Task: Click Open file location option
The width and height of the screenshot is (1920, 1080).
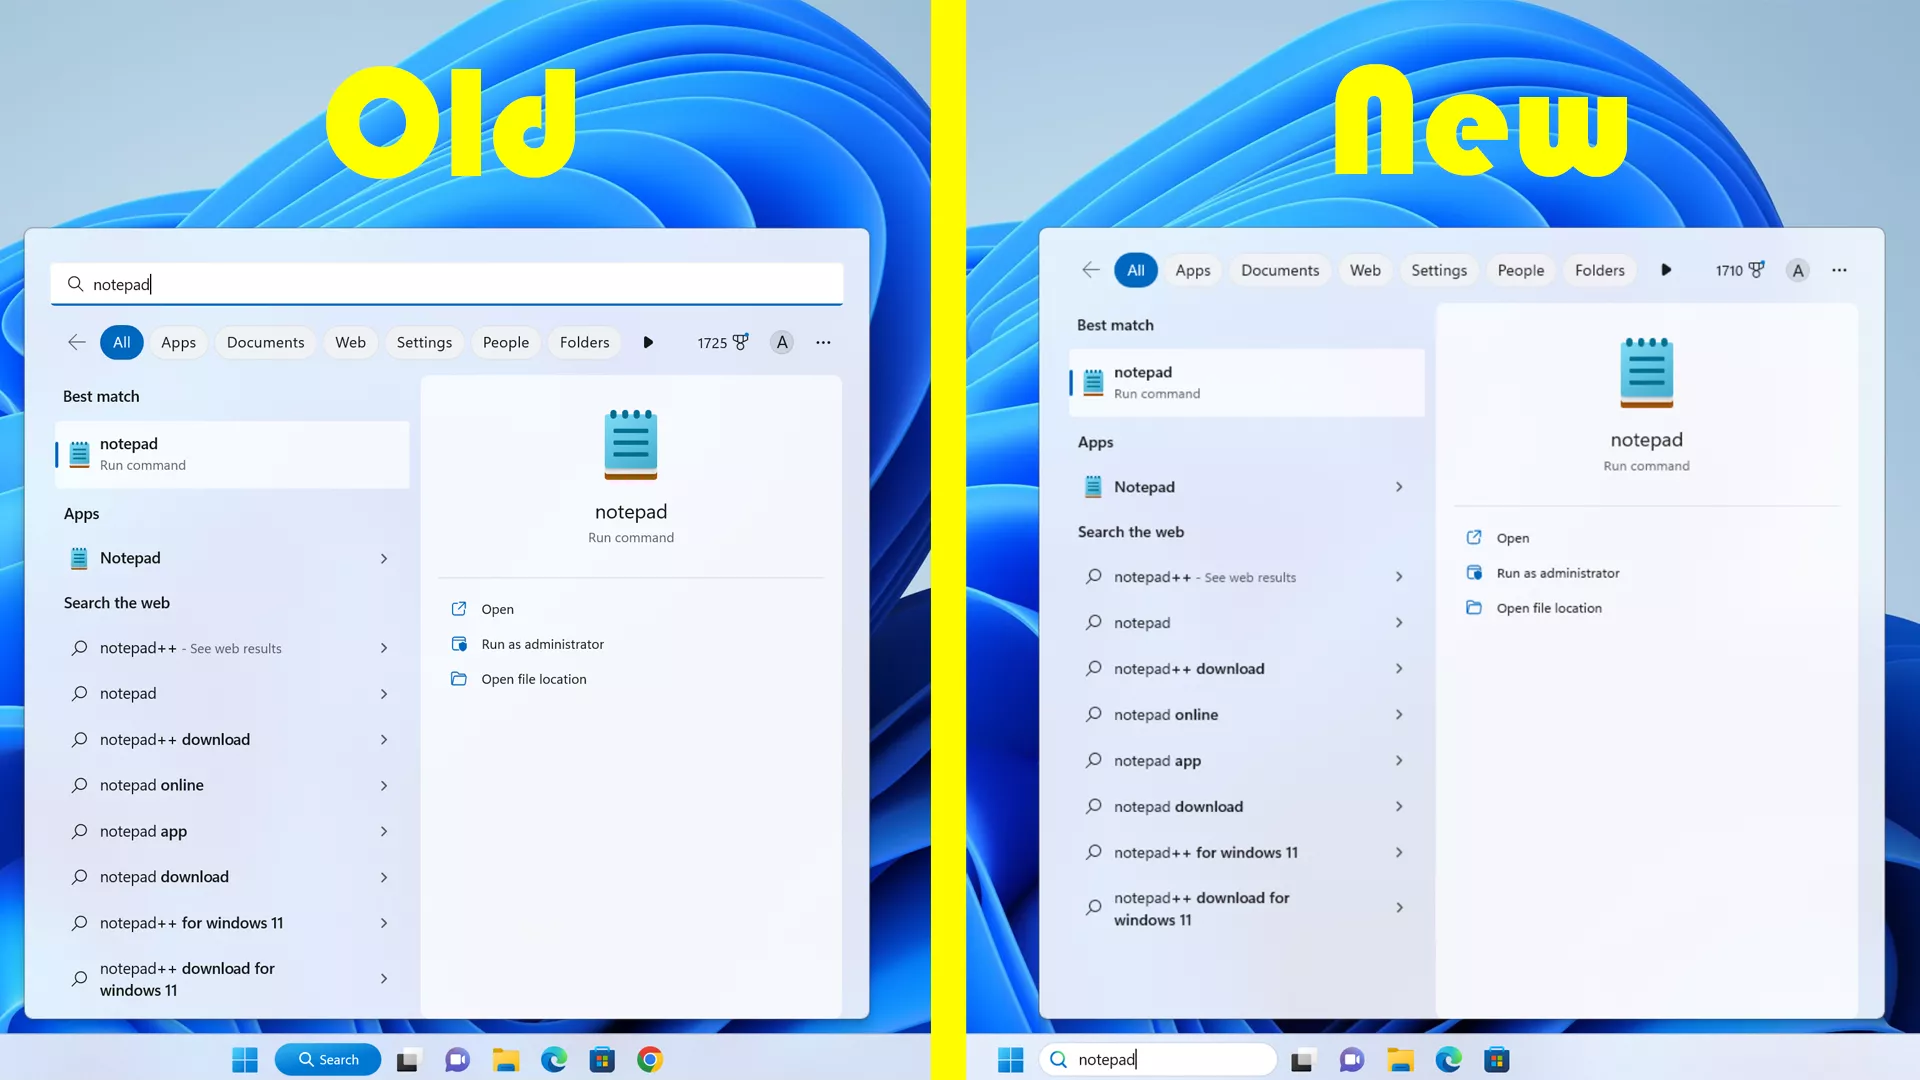Action: click(534, 678)
